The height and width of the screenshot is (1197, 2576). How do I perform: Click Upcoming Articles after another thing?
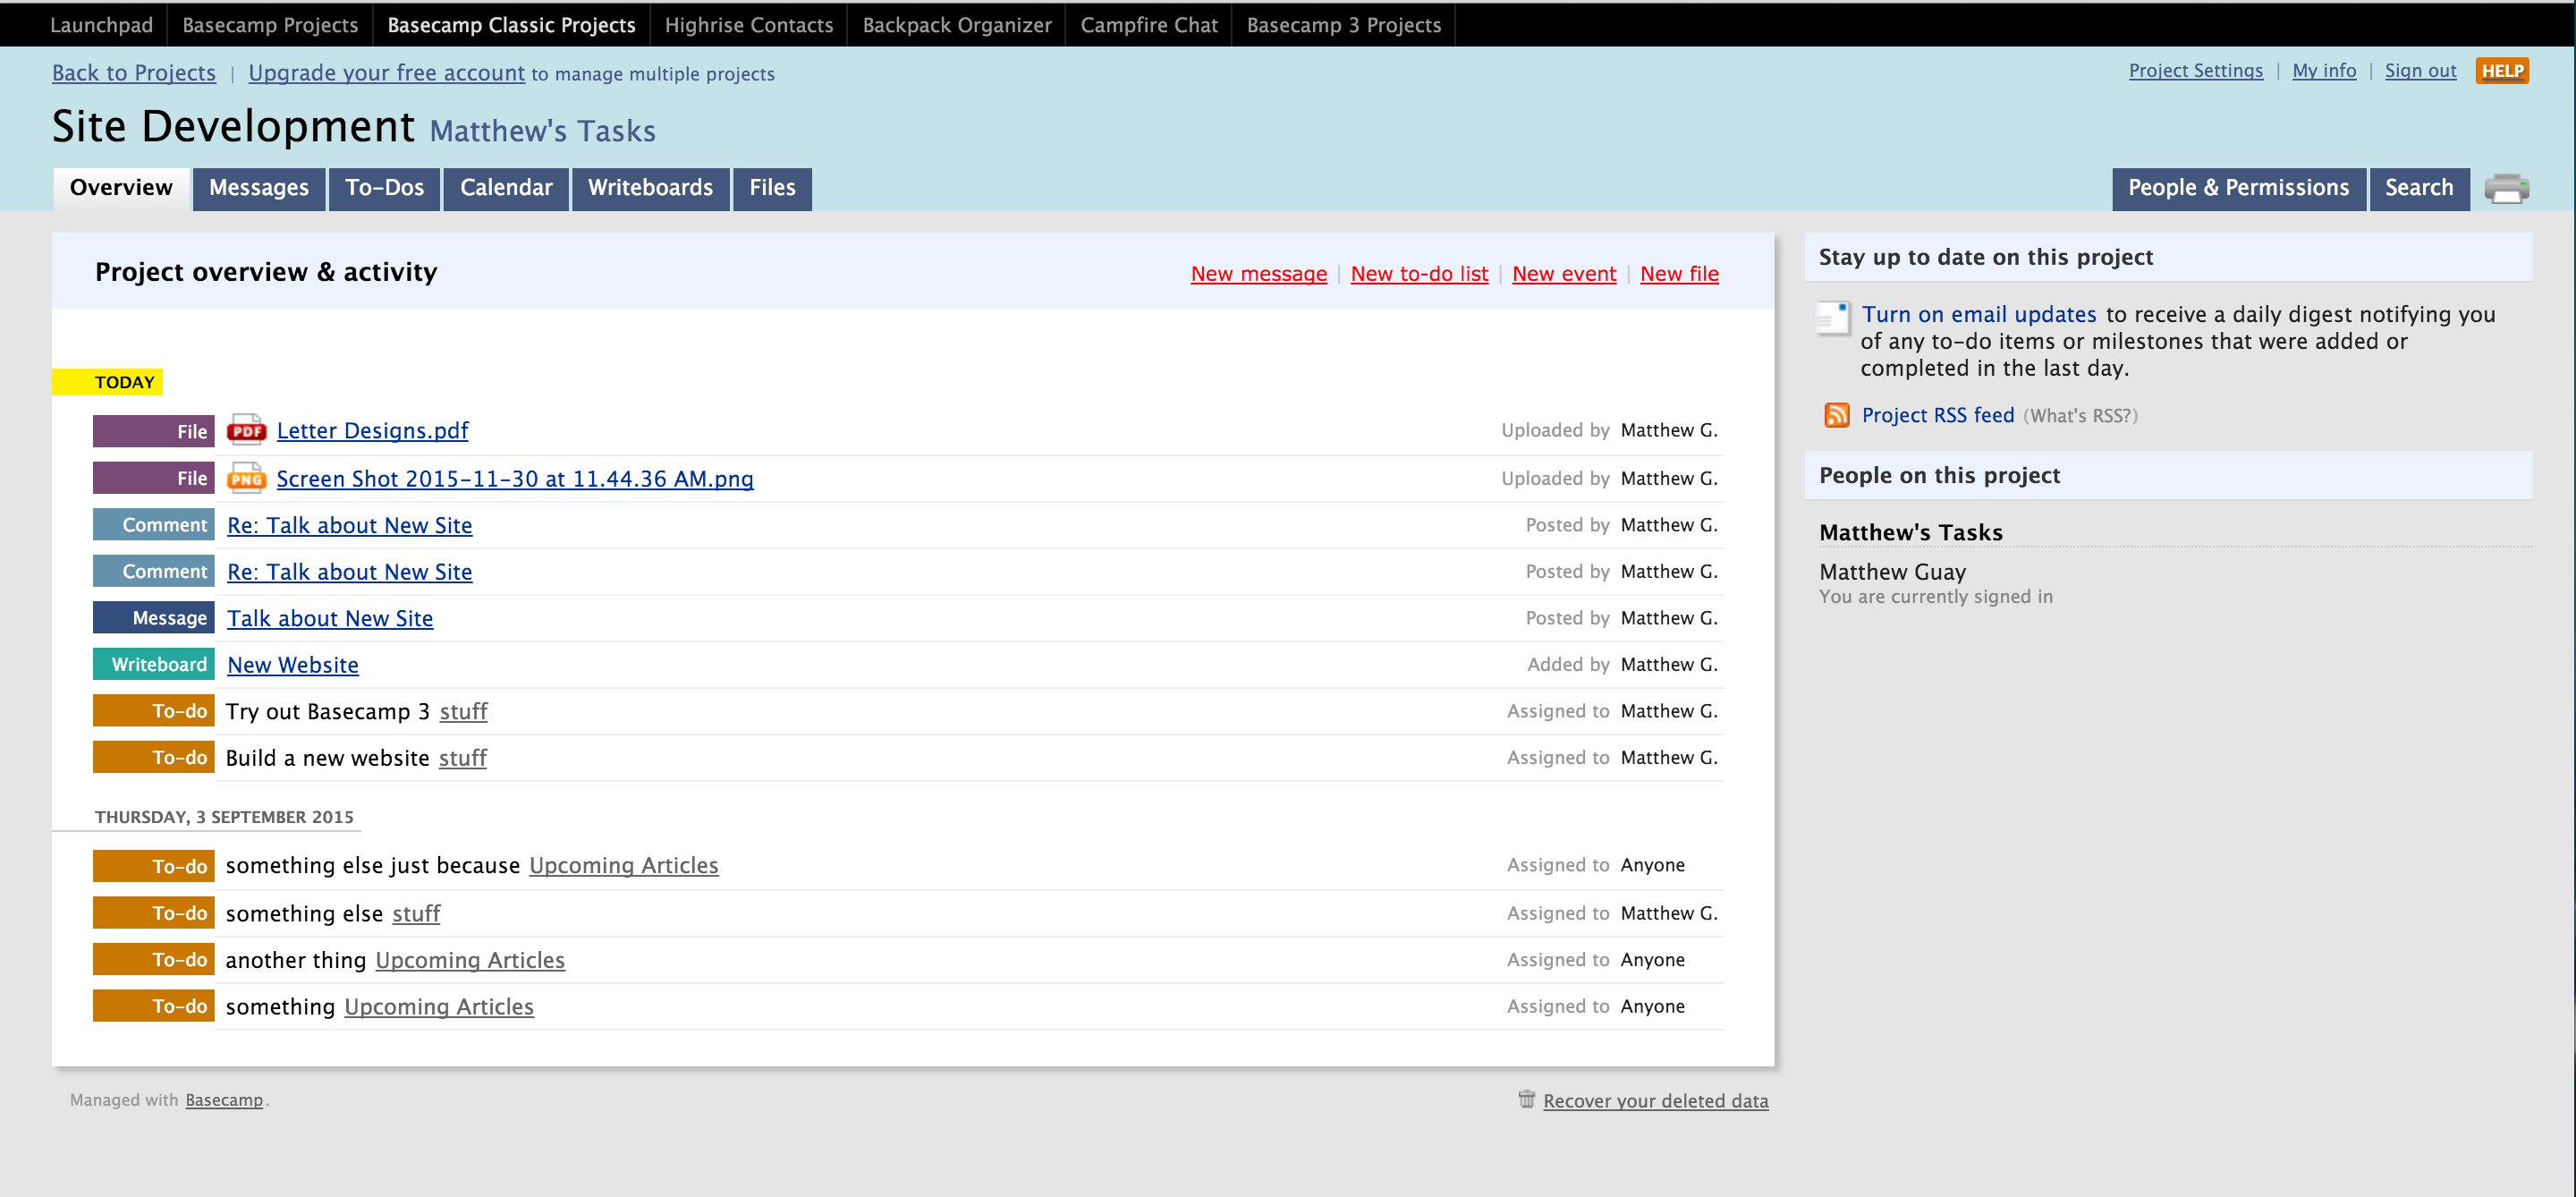pos(470,961)
